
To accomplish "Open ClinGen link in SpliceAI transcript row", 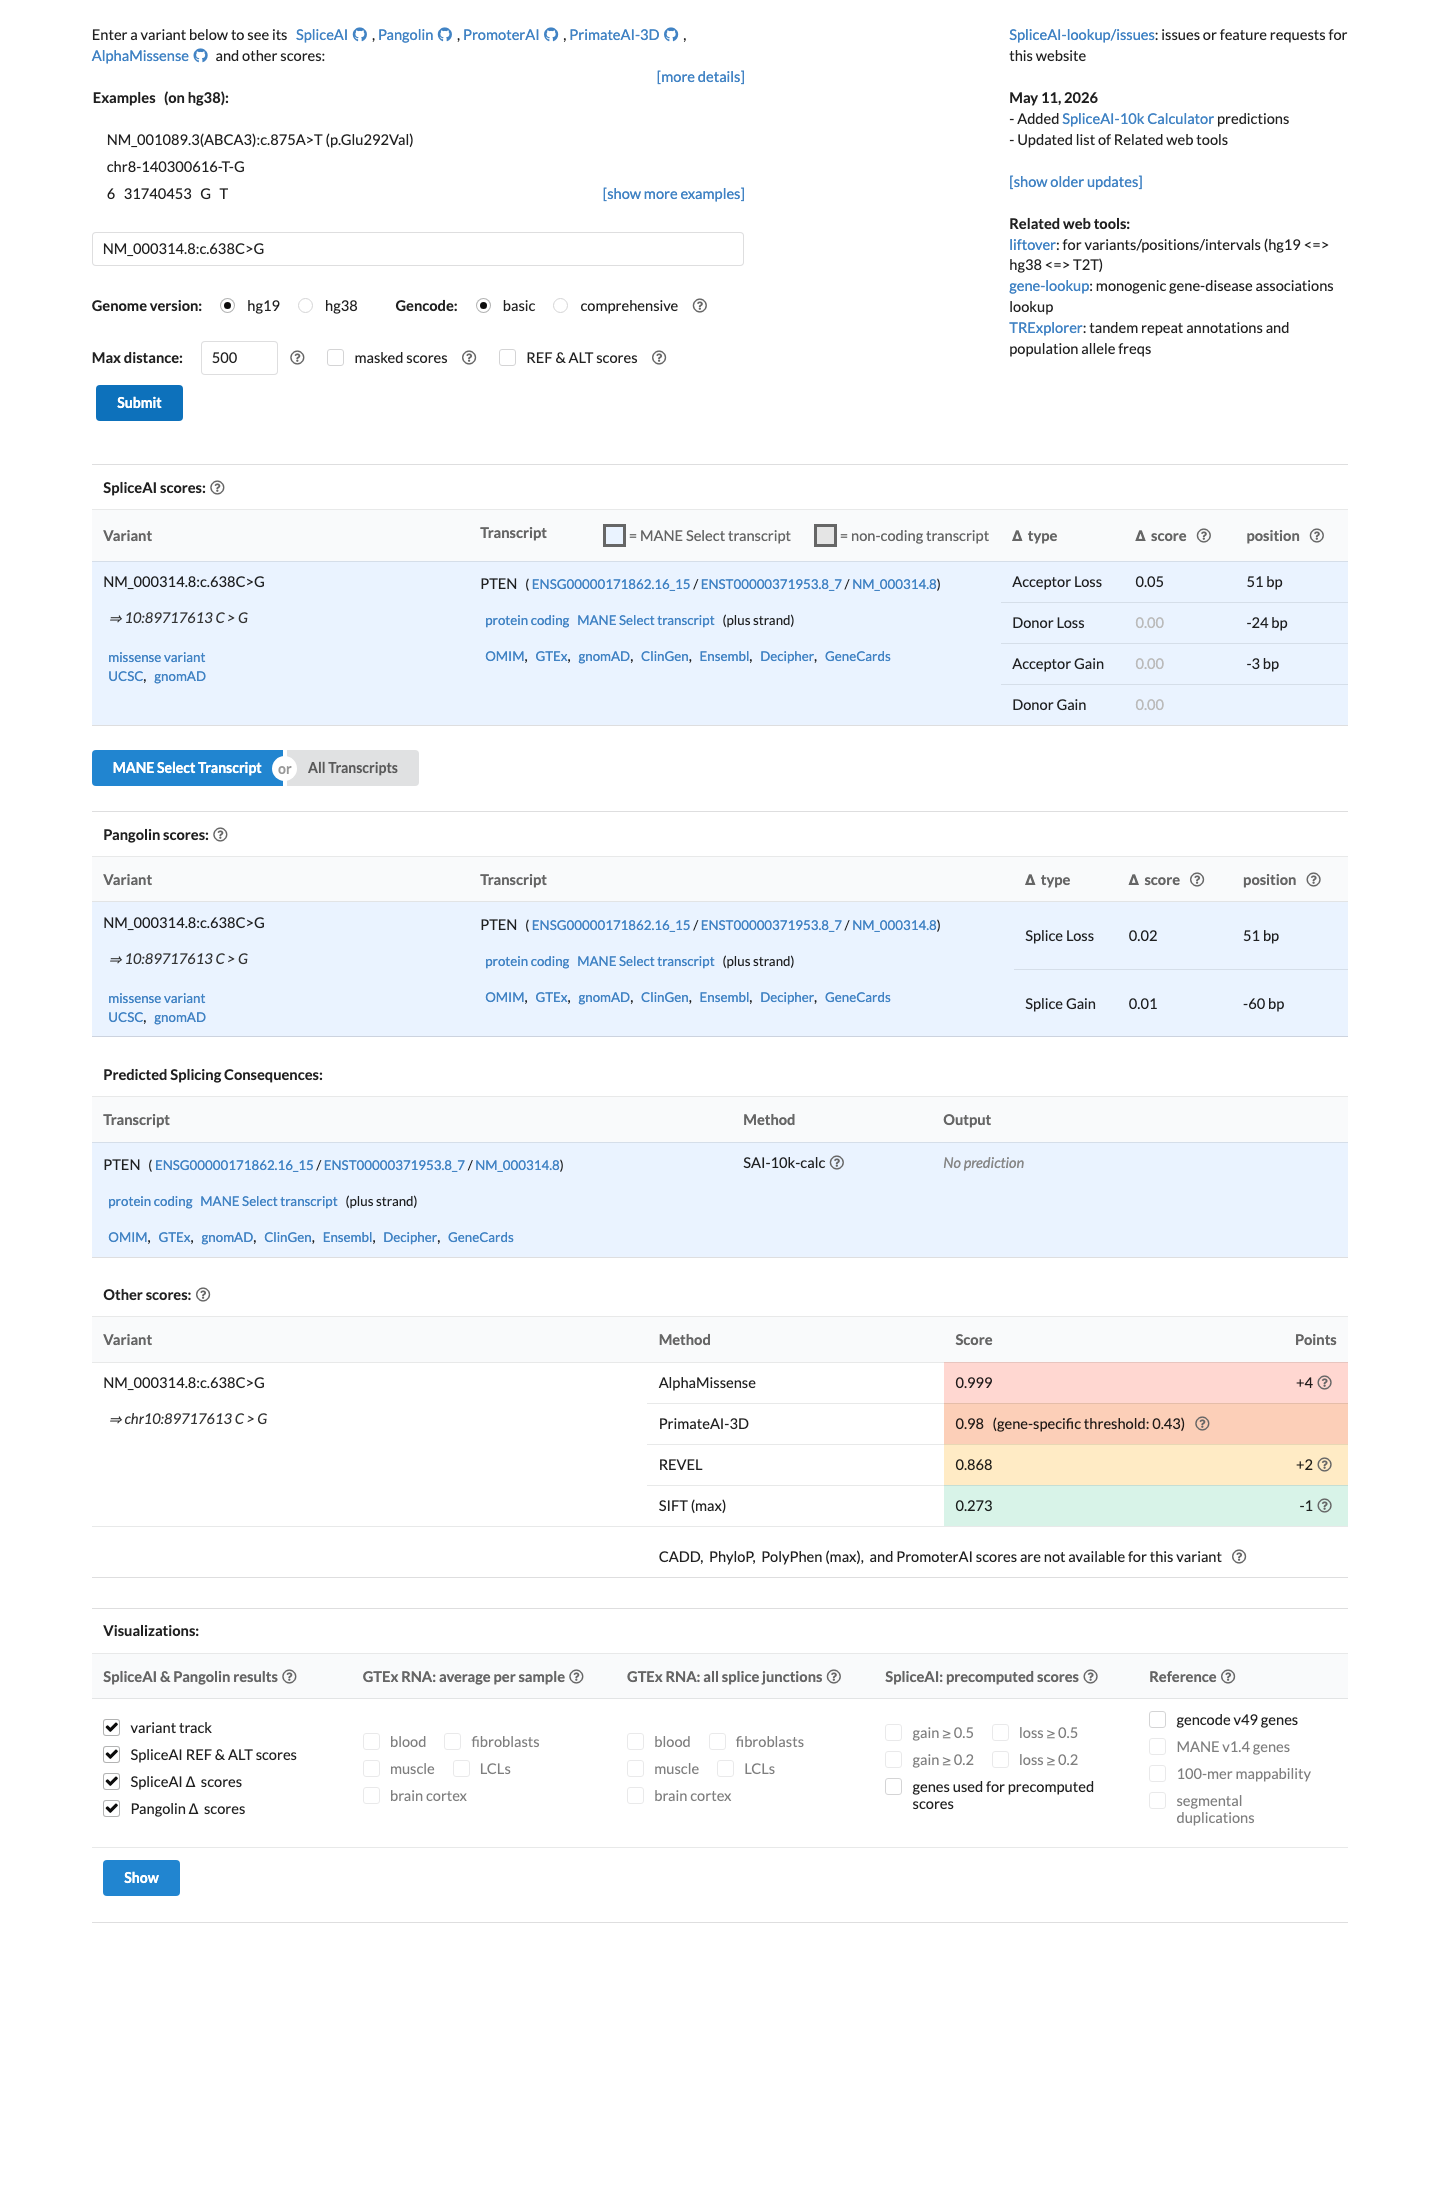I will (664, 656).
